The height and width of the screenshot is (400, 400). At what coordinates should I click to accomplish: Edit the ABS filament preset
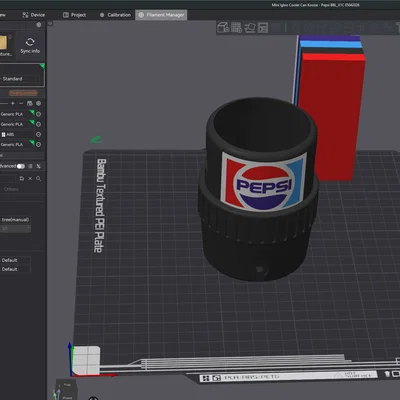39,134
